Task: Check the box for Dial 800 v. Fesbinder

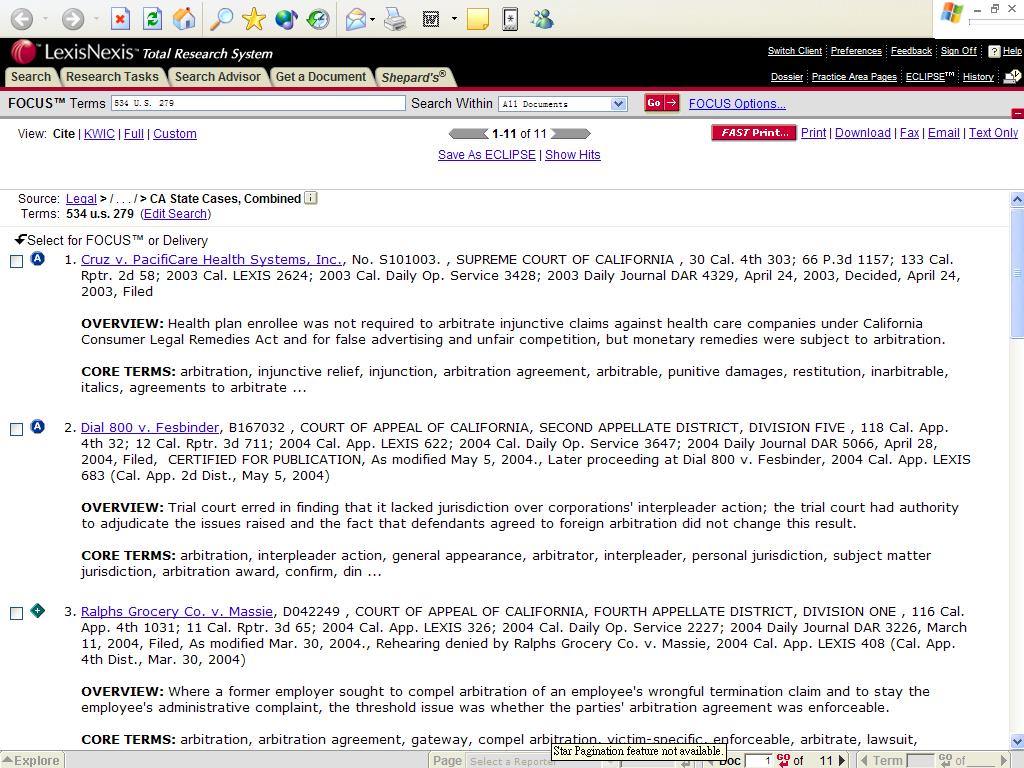Action: click(x=17, y=429)
